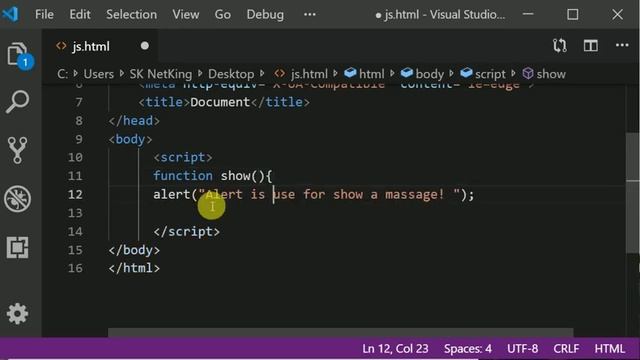Maximize the Visual Studio Code window
Screen dimensions: 640x360
pos(573,14)
